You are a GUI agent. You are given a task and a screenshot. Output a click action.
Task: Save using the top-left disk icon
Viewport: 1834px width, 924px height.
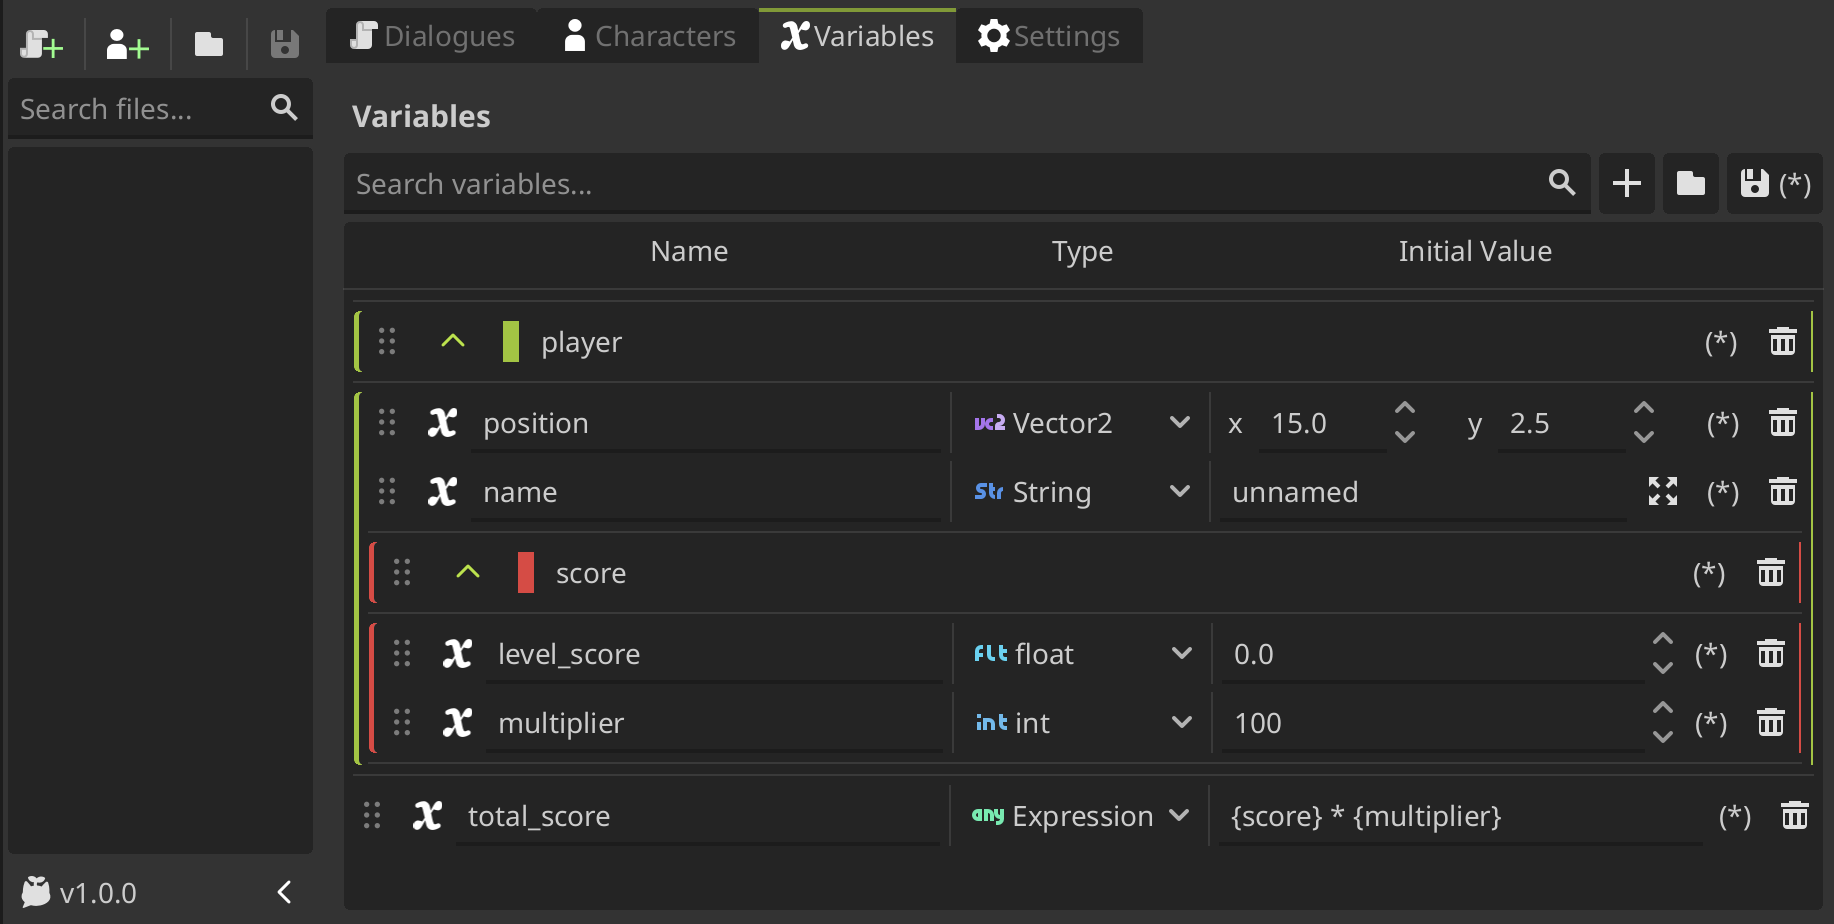283,43
